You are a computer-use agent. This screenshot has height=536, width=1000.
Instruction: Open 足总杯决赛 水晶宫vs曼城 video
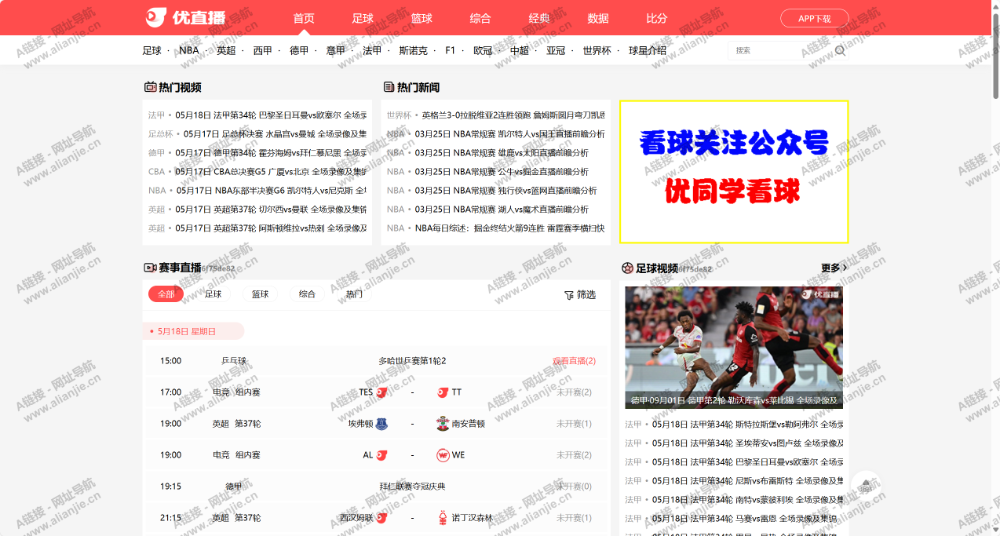pyautogui.click(x=275, y=134)
